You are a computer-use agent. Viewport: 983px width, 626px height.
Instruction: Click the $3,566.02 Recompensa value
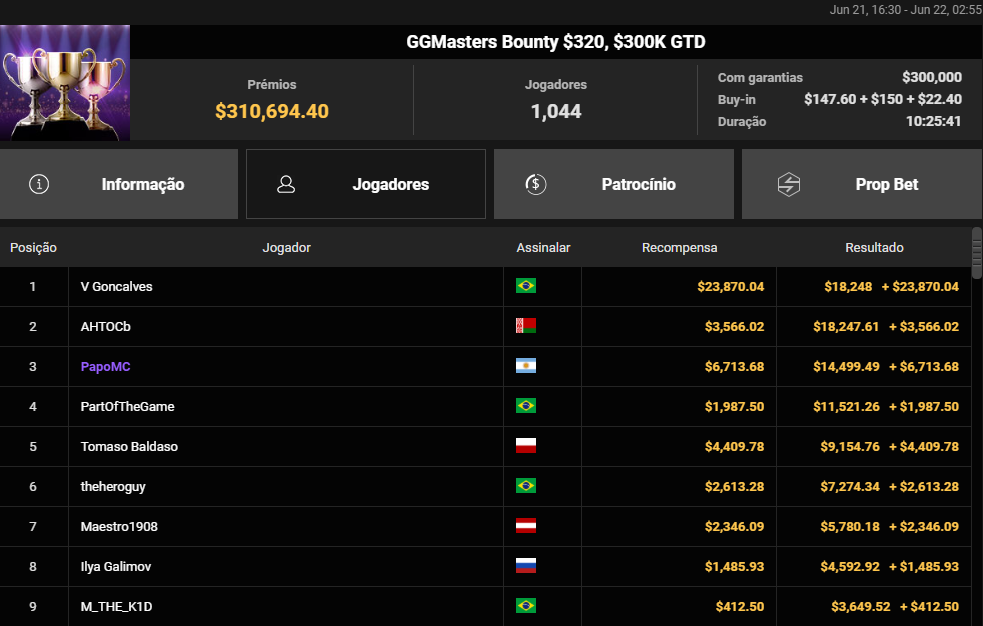pos(734,326)
